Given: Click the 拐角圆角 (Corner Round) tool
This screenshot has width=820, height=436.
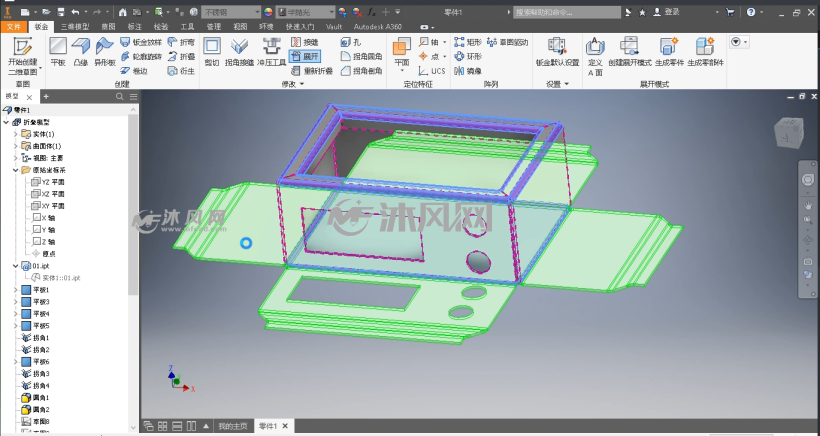Looking at the screenshot, I should 361,56.
